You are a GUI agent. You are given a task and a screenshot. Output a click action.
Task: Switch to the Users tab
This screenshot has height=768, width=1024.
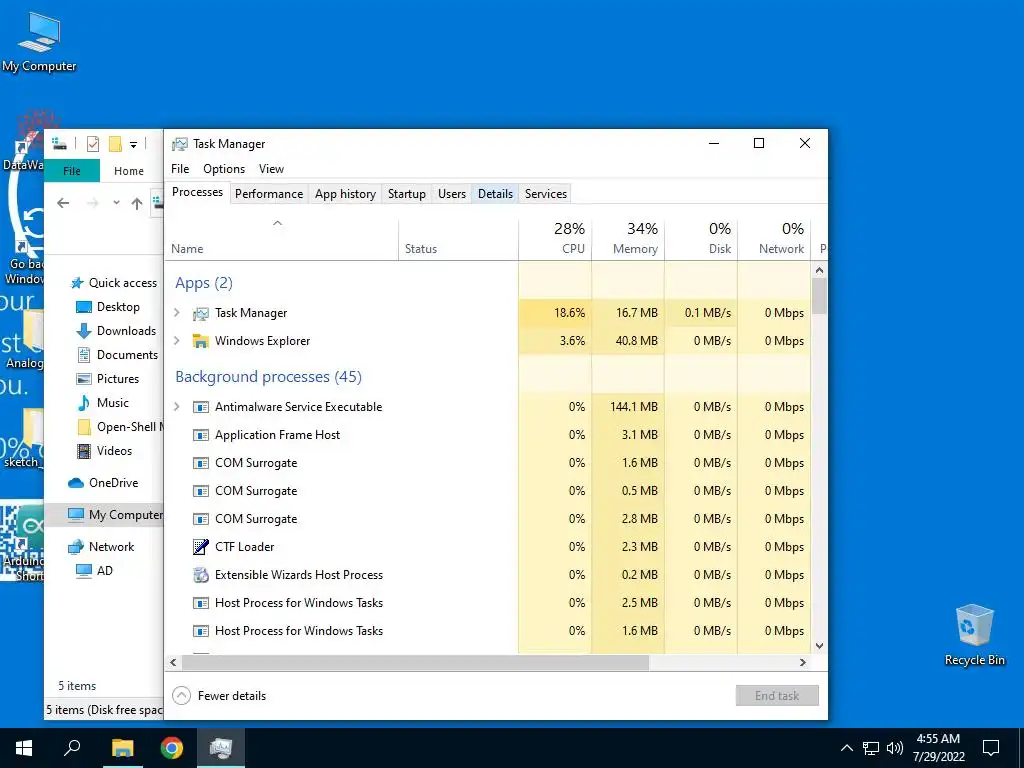pyautogui.click(x=452, y=194)
